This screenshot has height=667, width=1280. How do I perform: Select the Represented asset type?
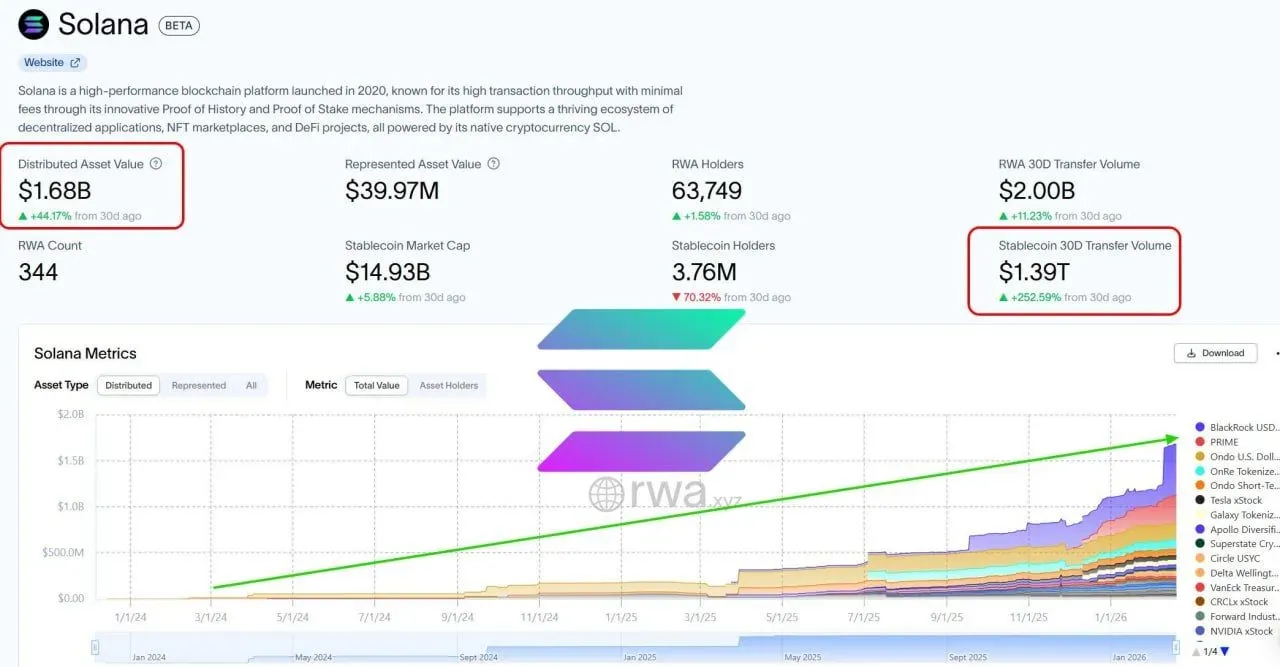coord(199,385)
